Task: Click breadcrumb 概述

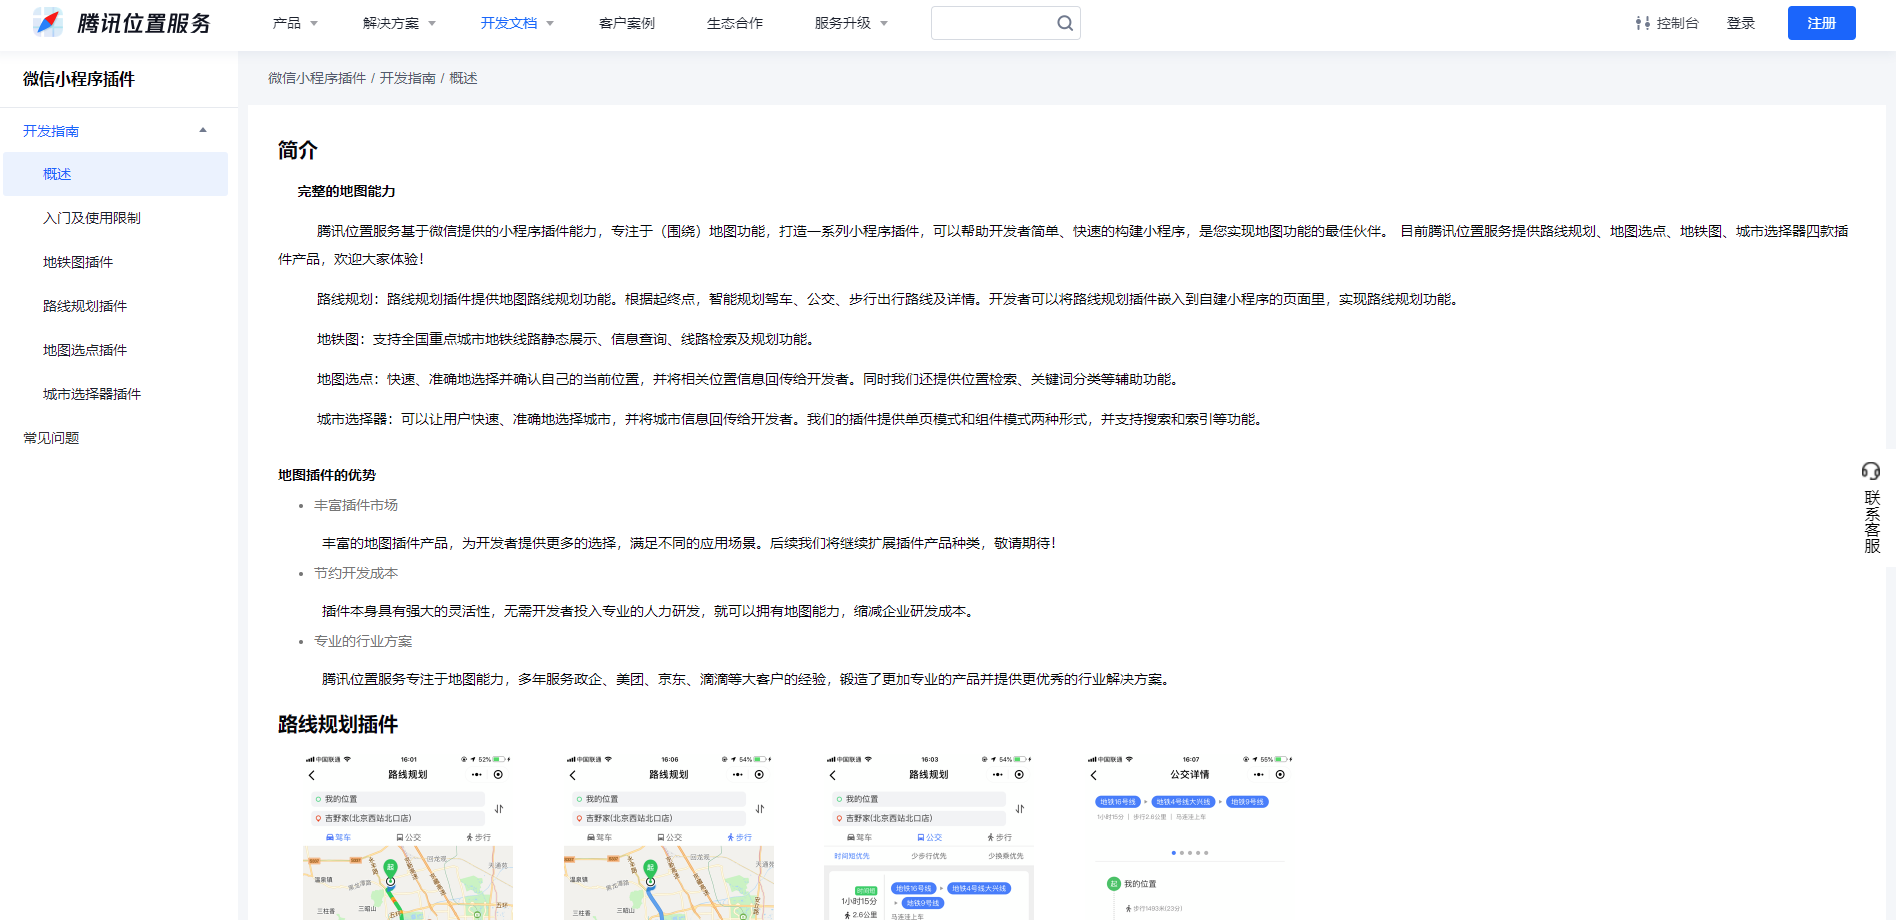Action: click(463, 78)
